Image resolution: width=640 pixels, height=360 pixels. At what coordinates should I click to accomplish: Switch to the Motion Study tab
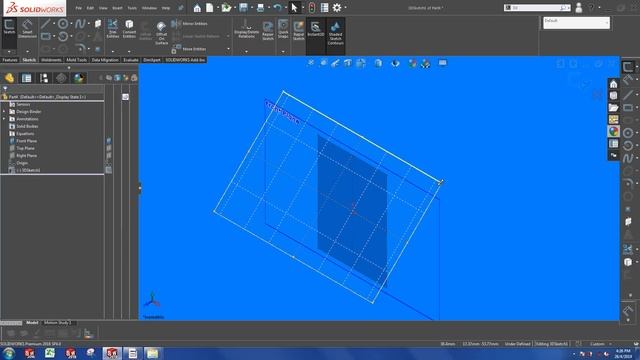click(58, 322)
